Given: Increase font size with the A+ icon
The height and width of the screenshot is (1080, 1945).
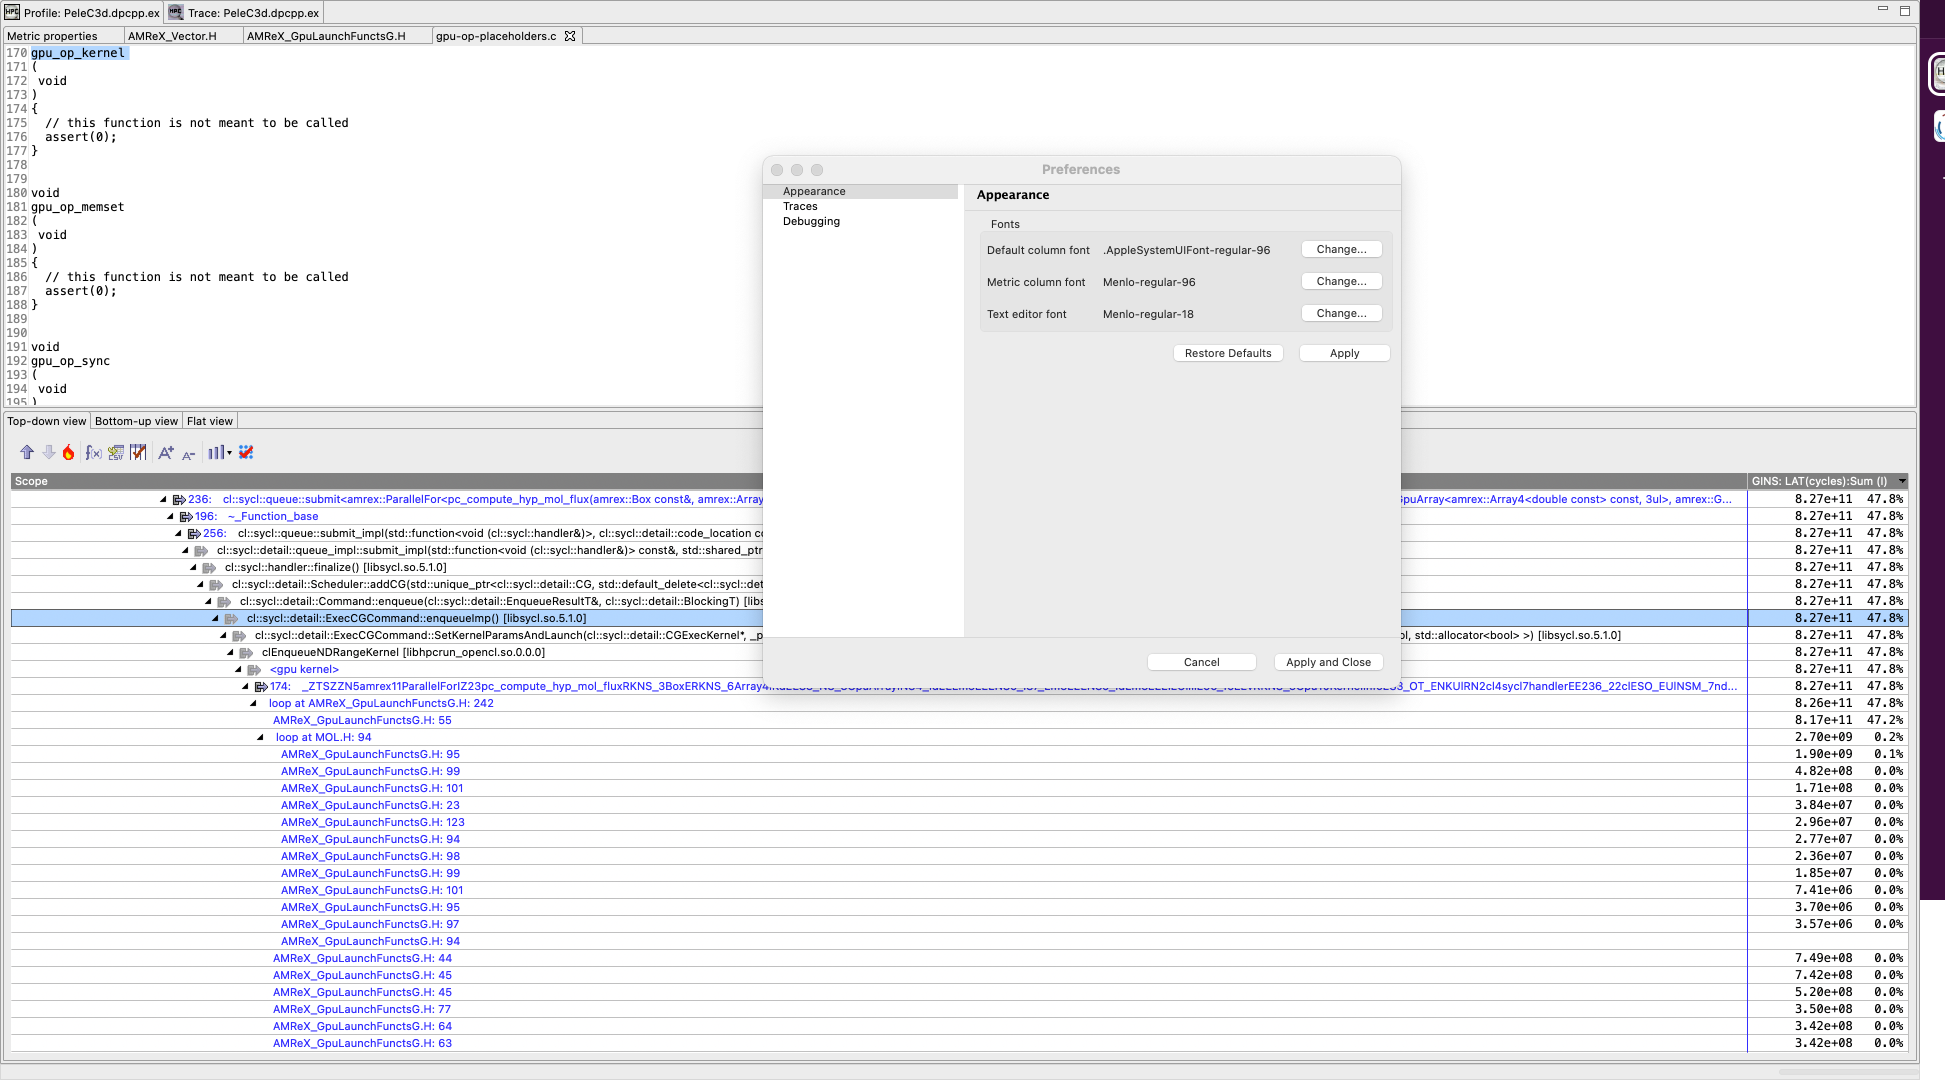Looking at the screenshot, I should click(x=165, y=452).
